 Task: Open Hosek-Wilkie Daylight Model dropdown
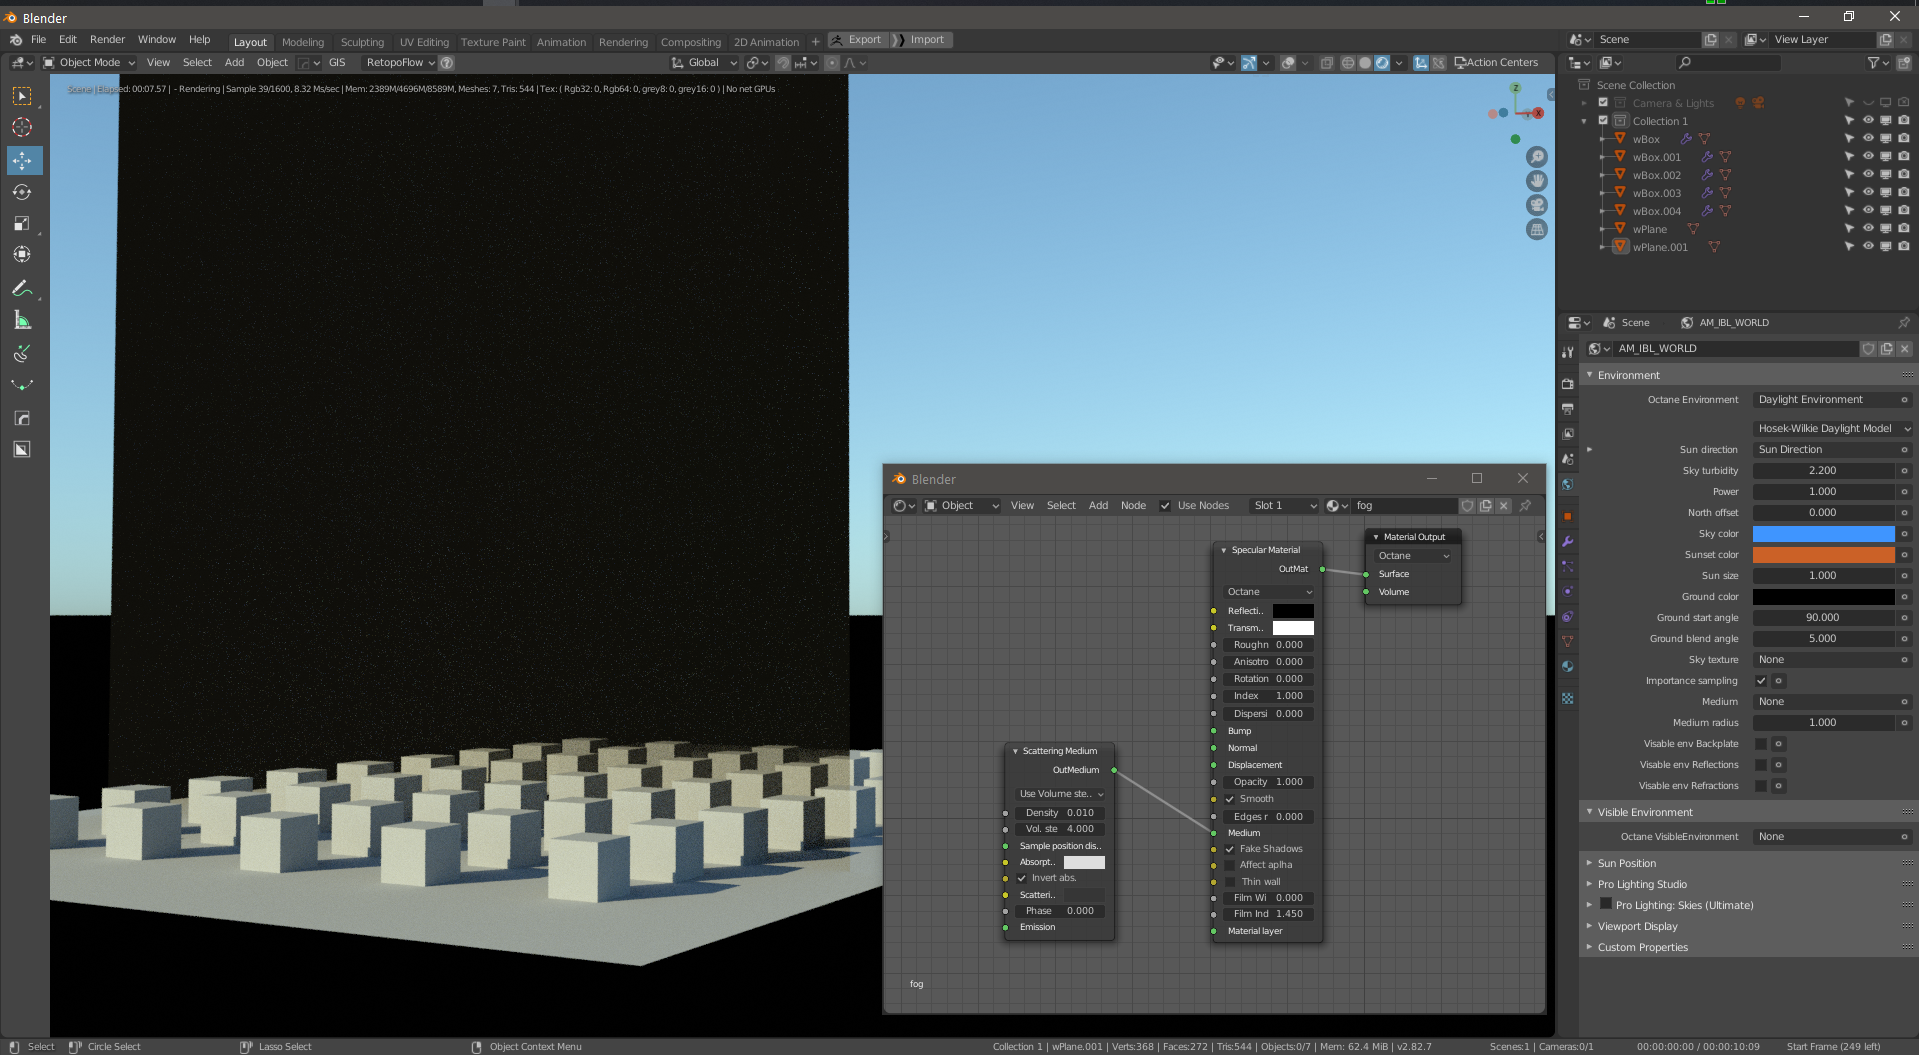[x=1833, y=429]
